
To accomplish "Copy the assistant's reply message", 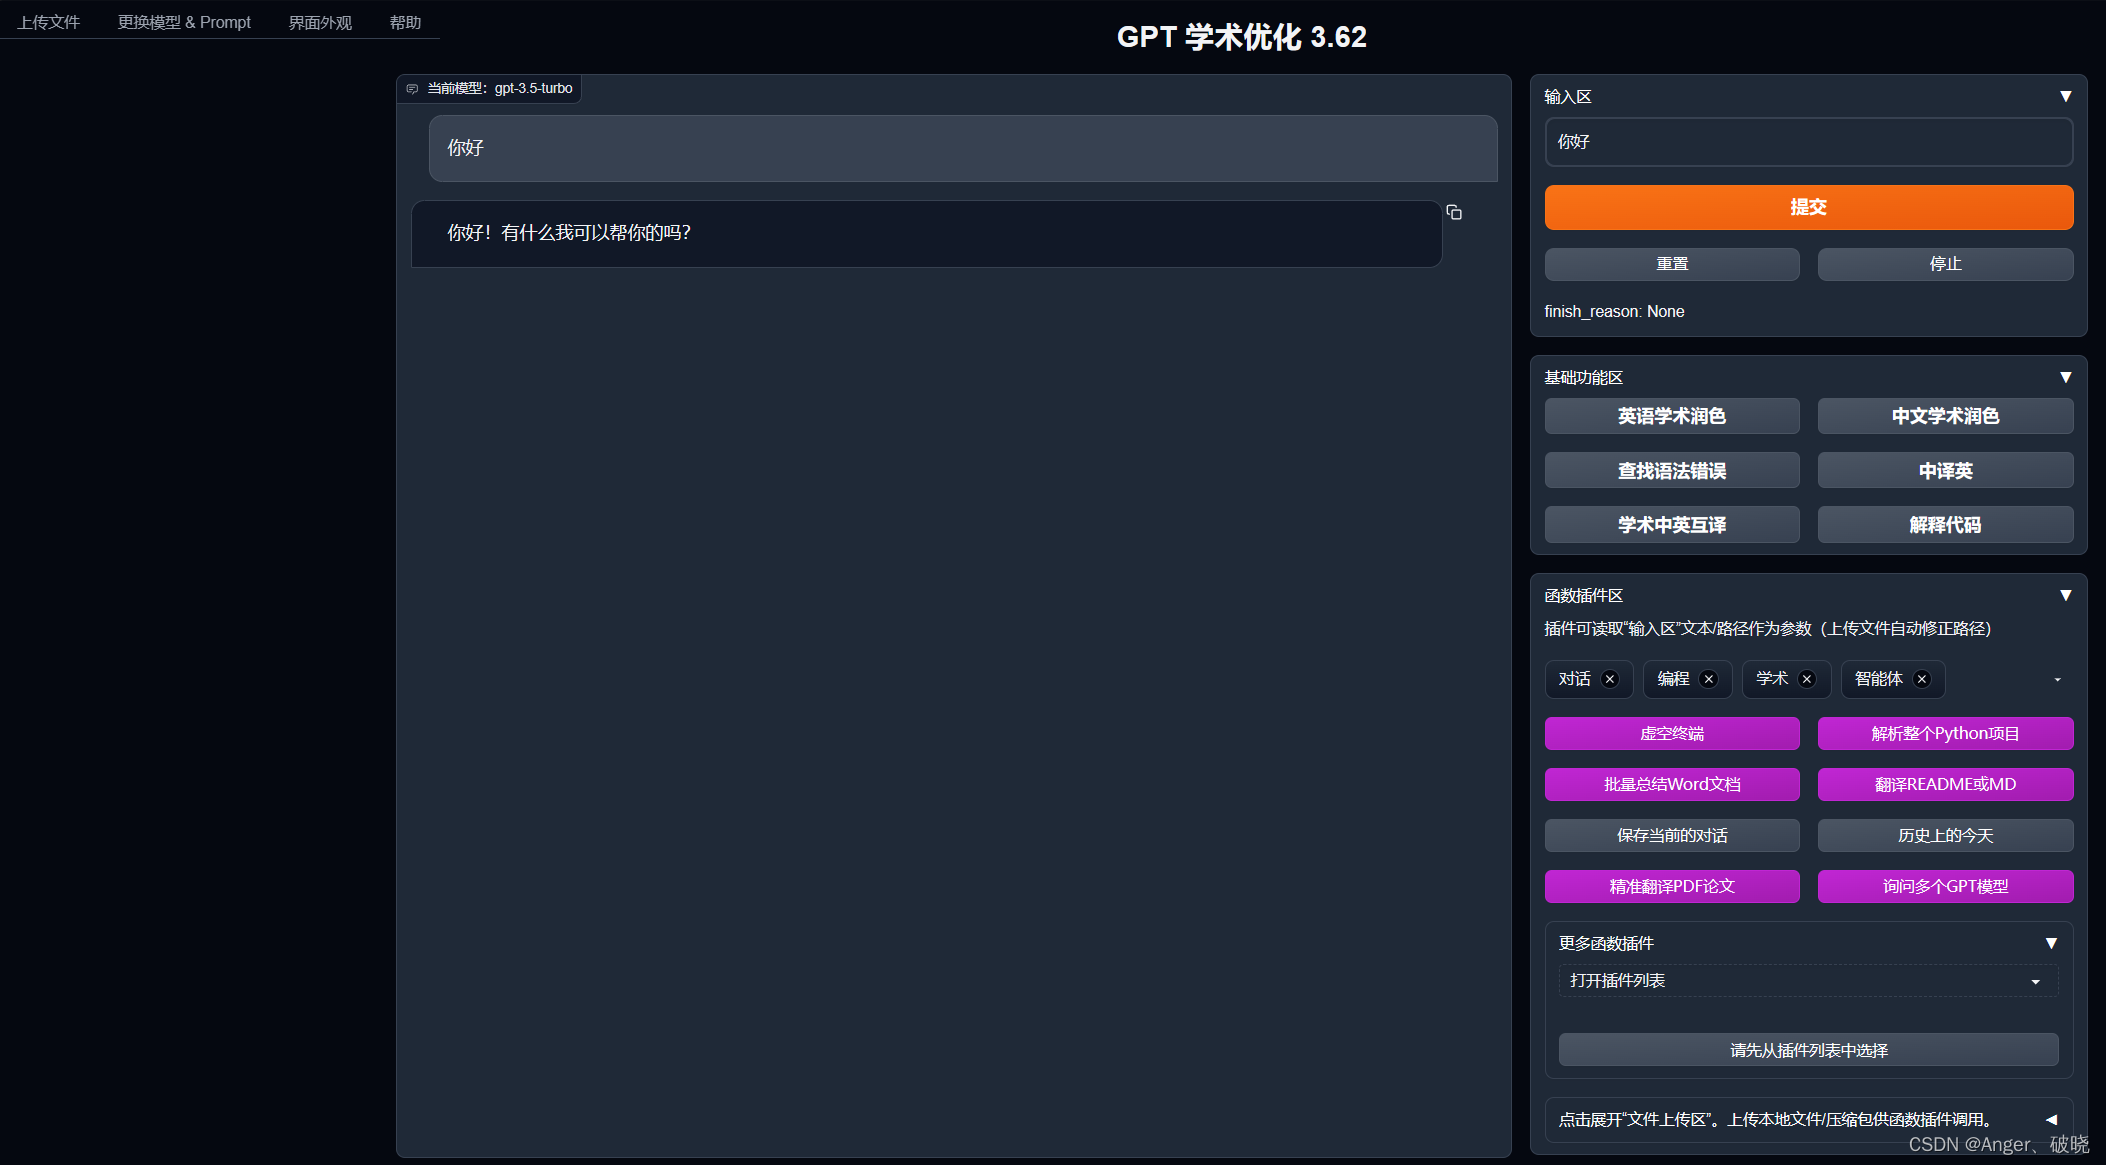I will pyautogui.click(x=1453, y=212).
